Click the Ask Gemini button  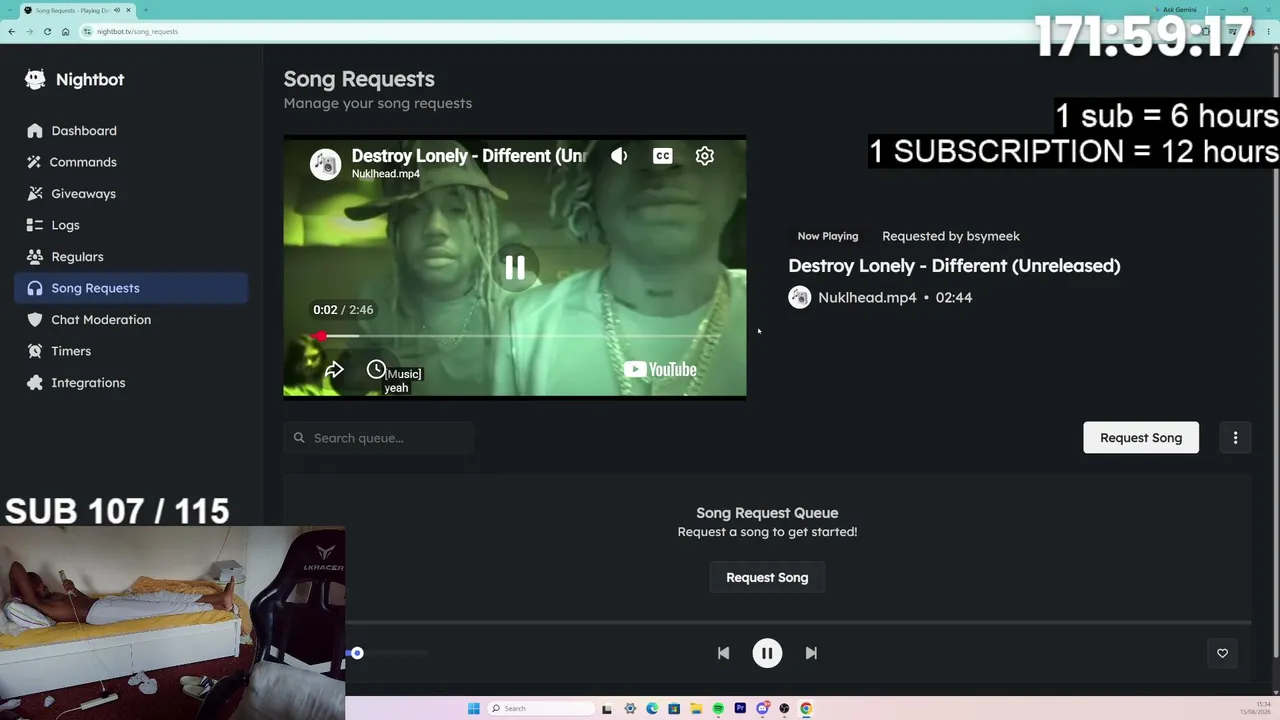(1176, 10)
